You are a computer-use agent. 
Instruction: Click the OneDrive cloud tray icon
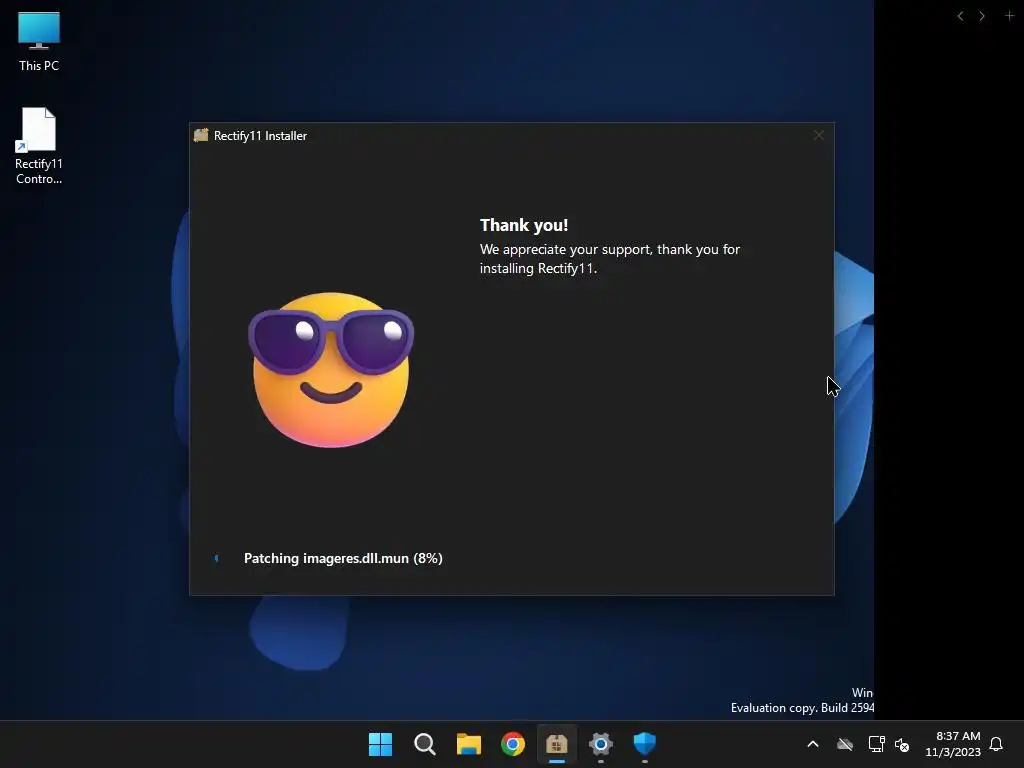pos(845,744)
